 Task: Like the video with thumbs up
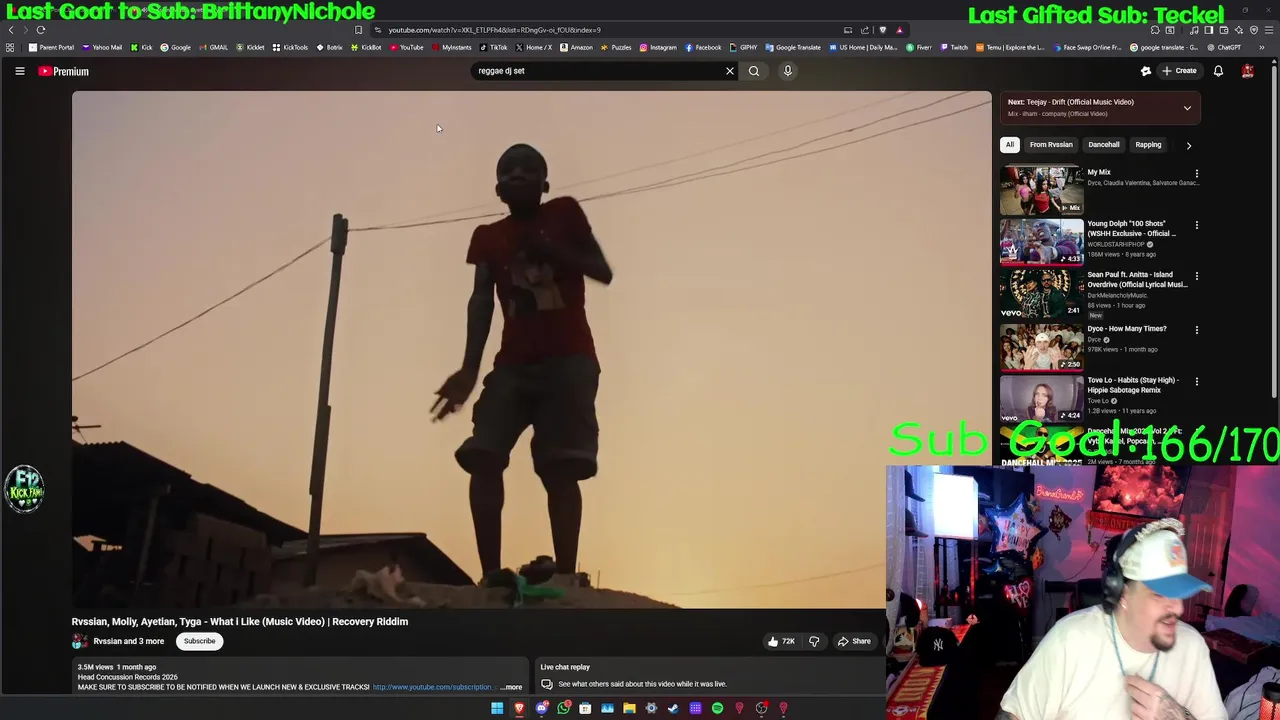tap(781, 641)
